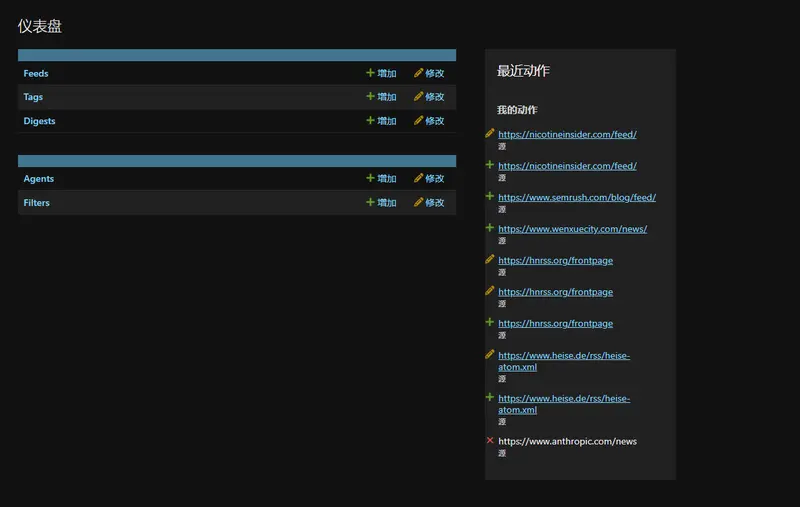Click the plus icon in the Digests row

tap(370, 121)
